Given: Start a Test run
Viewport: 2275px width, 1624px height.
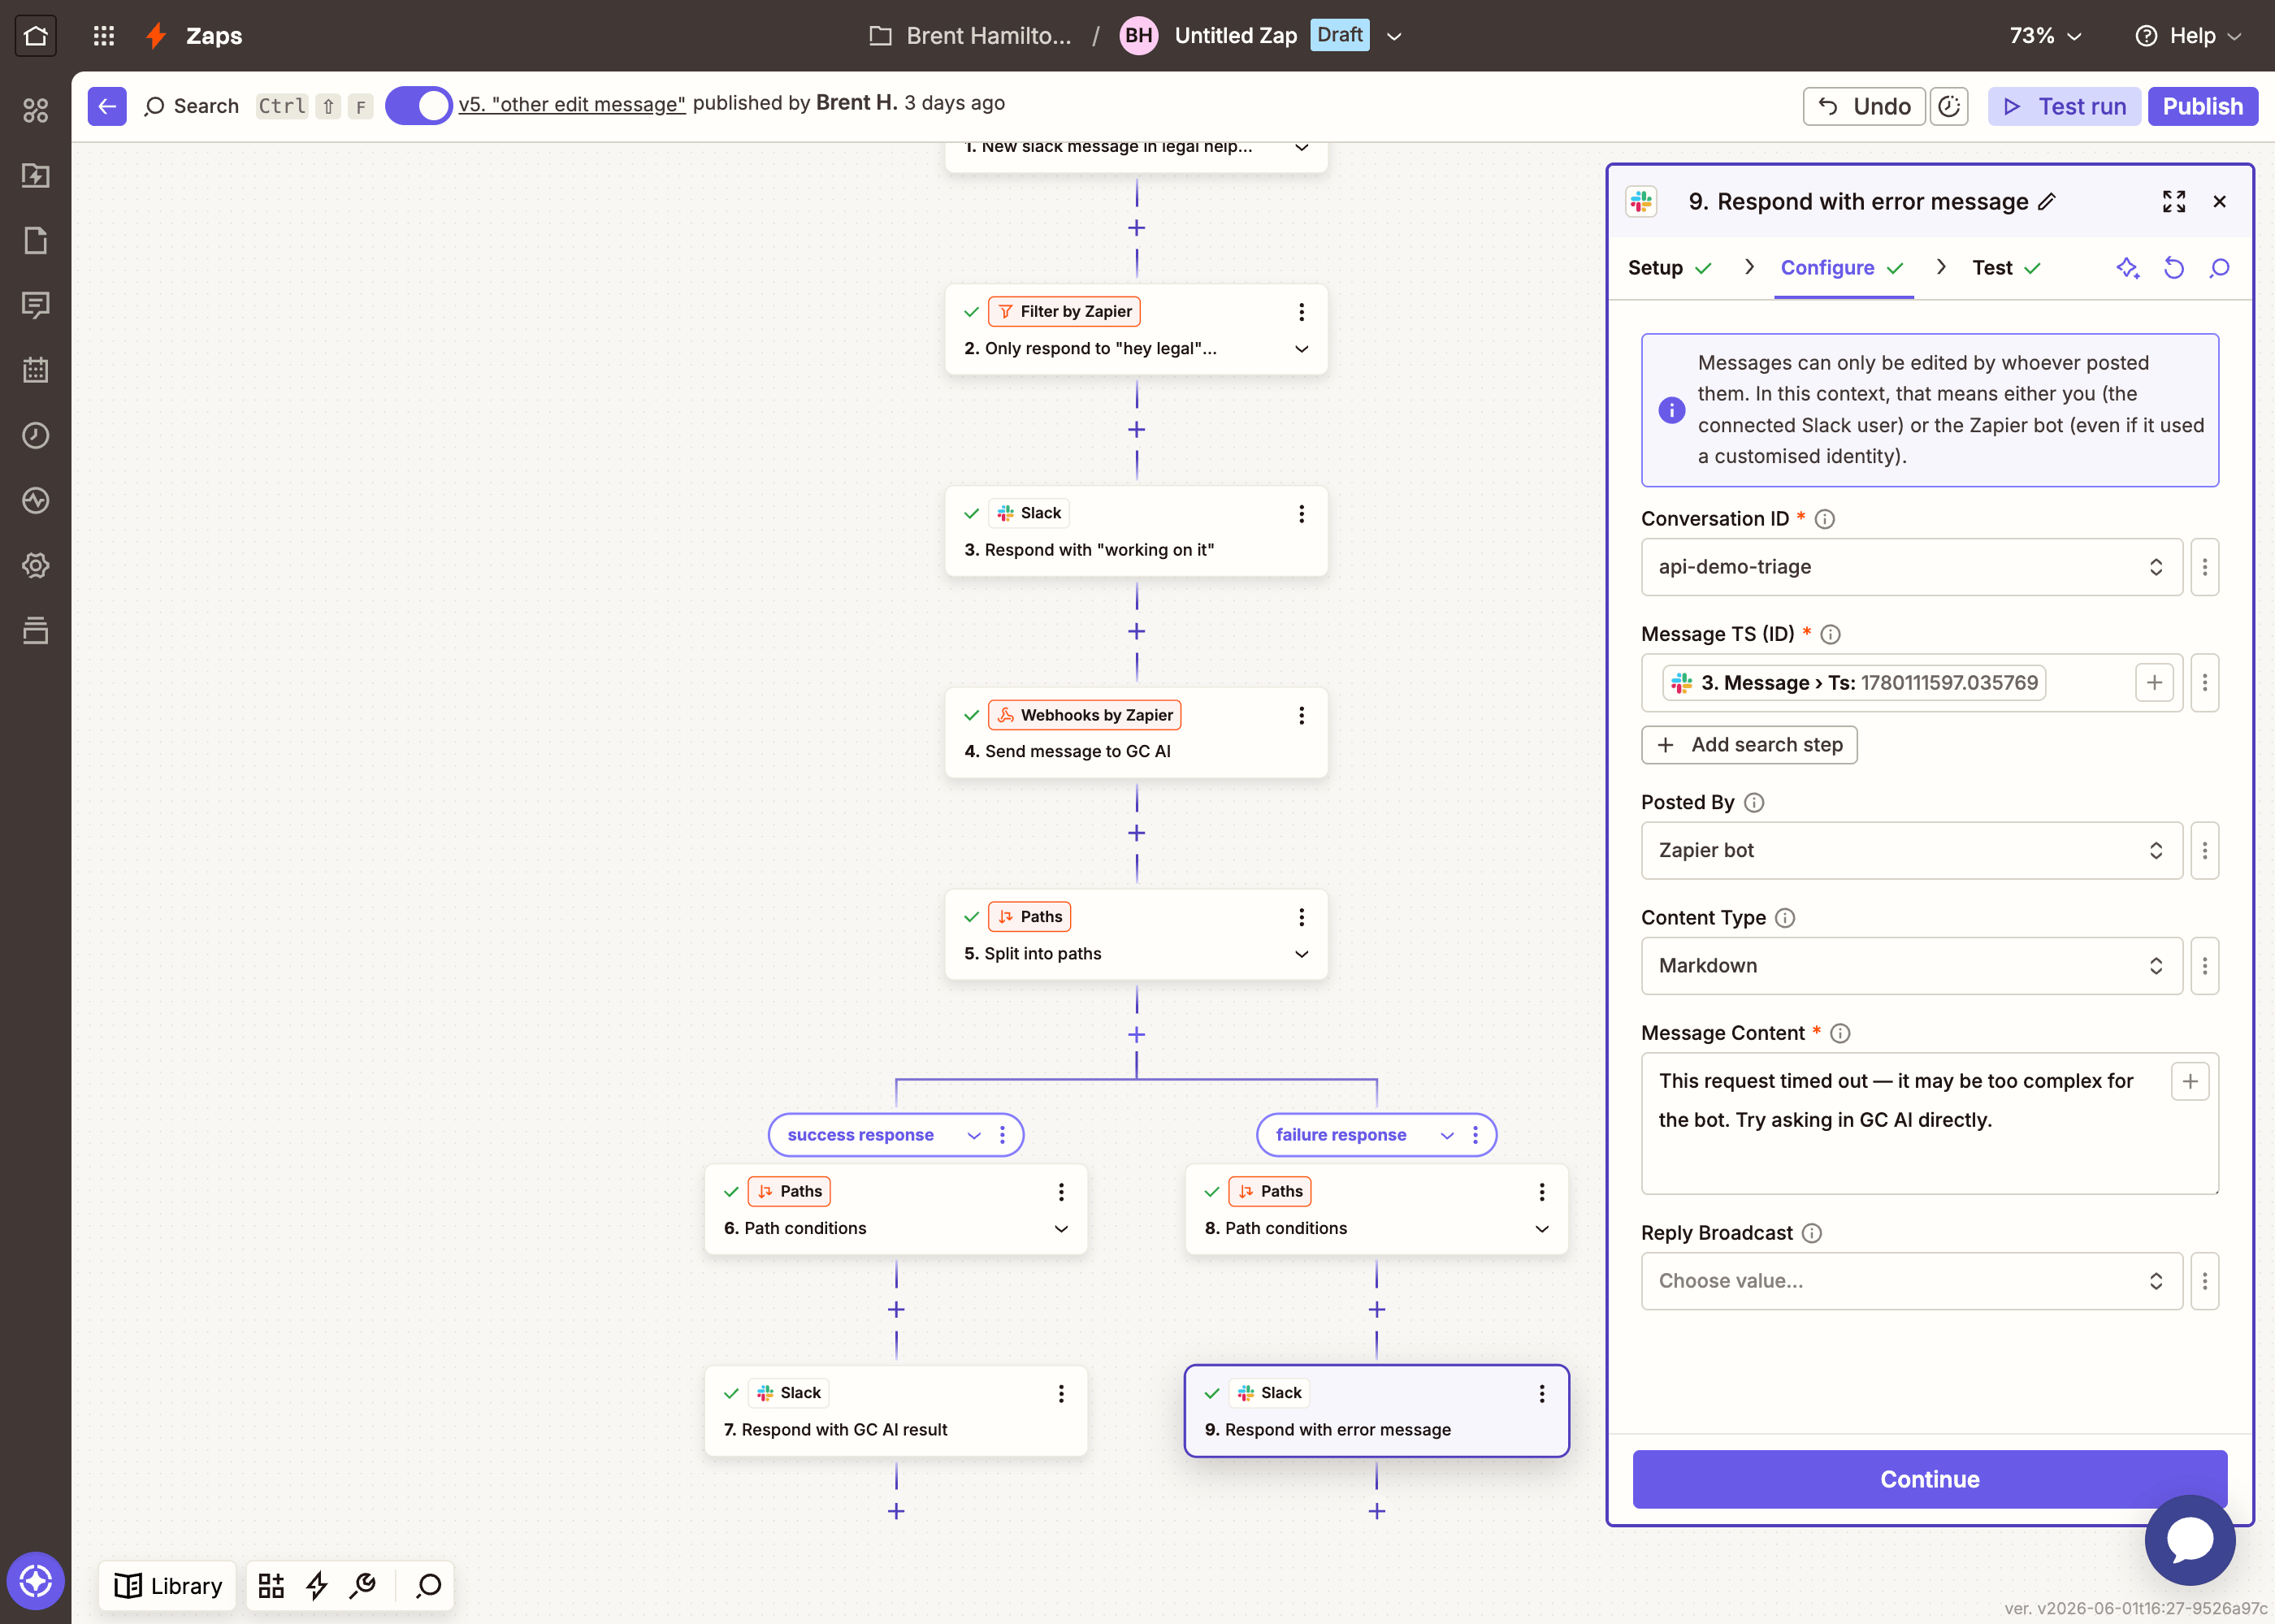Looking at the screenshot, I should [x=2064, y=106].
